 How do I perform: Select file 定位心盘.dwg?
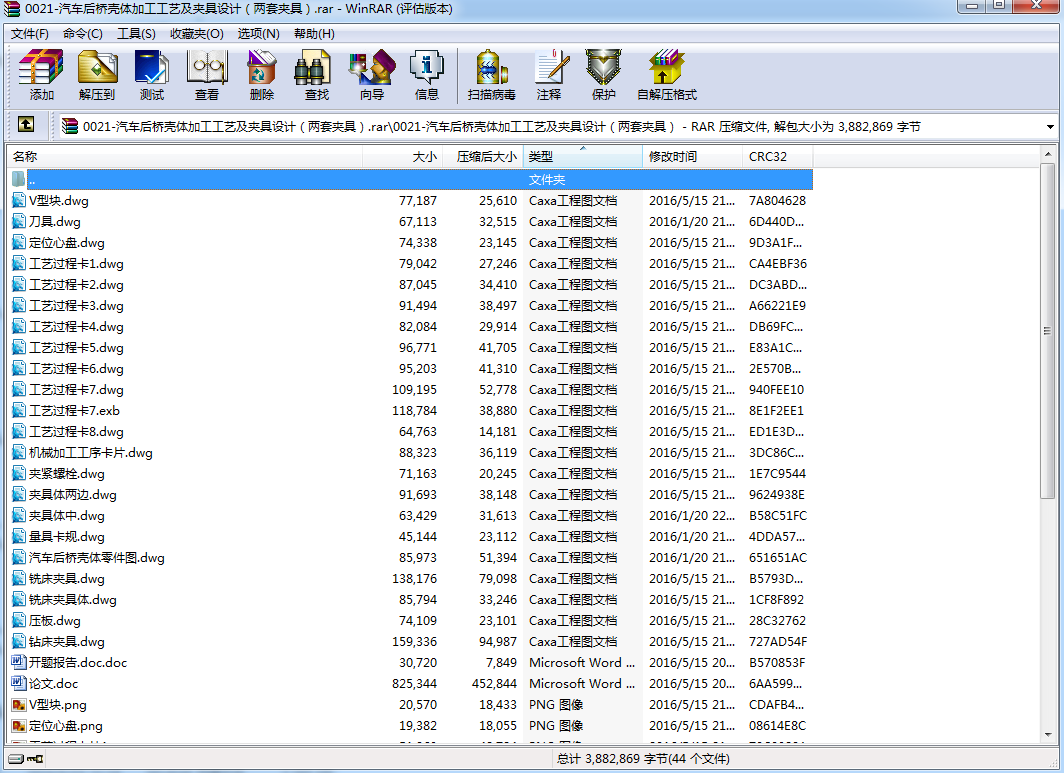pyautogui.click(x=66, y=243)
